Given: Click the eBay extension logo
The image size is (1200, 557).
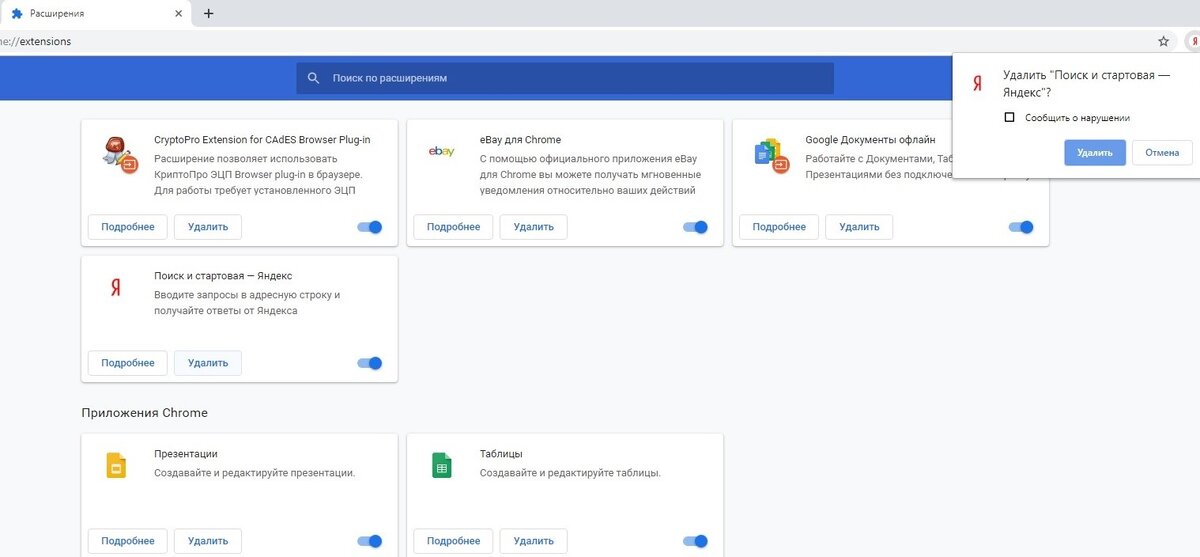Looking at the screenshot, I should (x=442, y=151).
